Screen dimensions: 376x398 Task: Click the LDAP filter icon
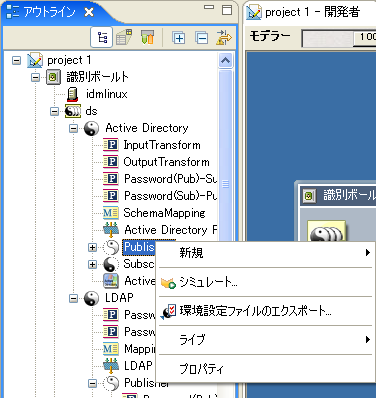pyautogui.click(x=111, y=366)
